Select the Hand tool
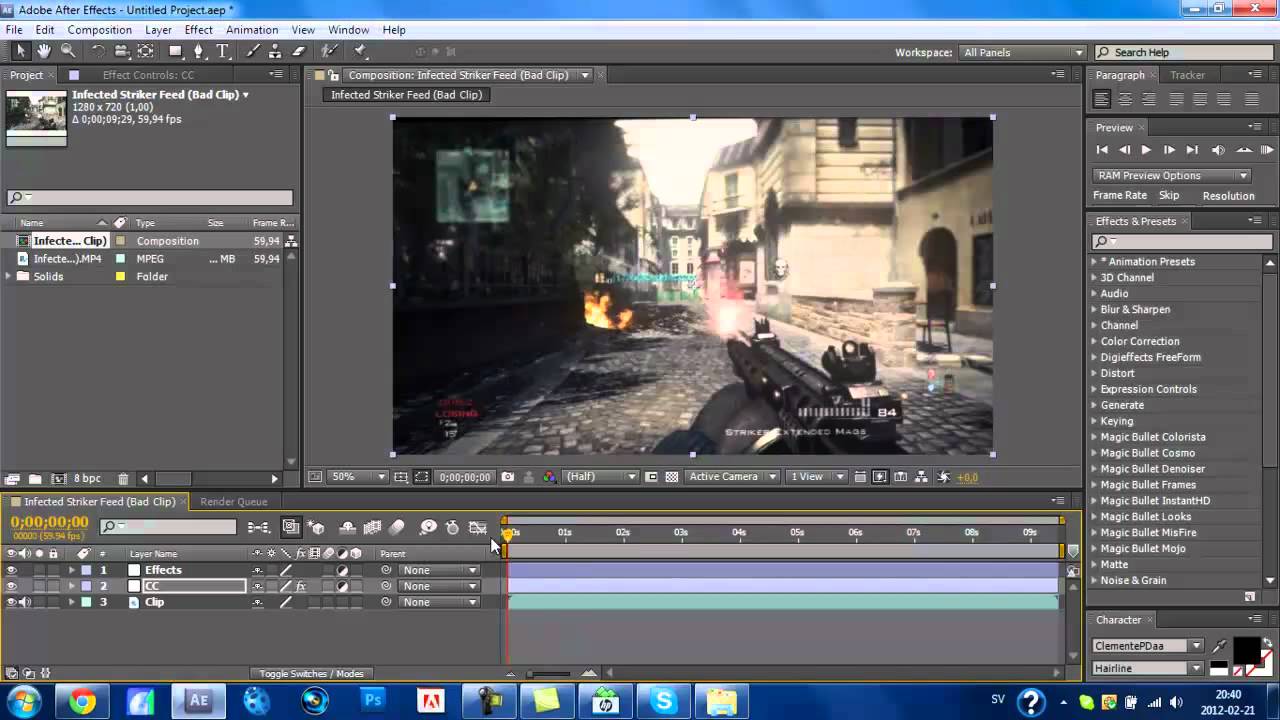 pyautogui.click(x=44, y=52)
